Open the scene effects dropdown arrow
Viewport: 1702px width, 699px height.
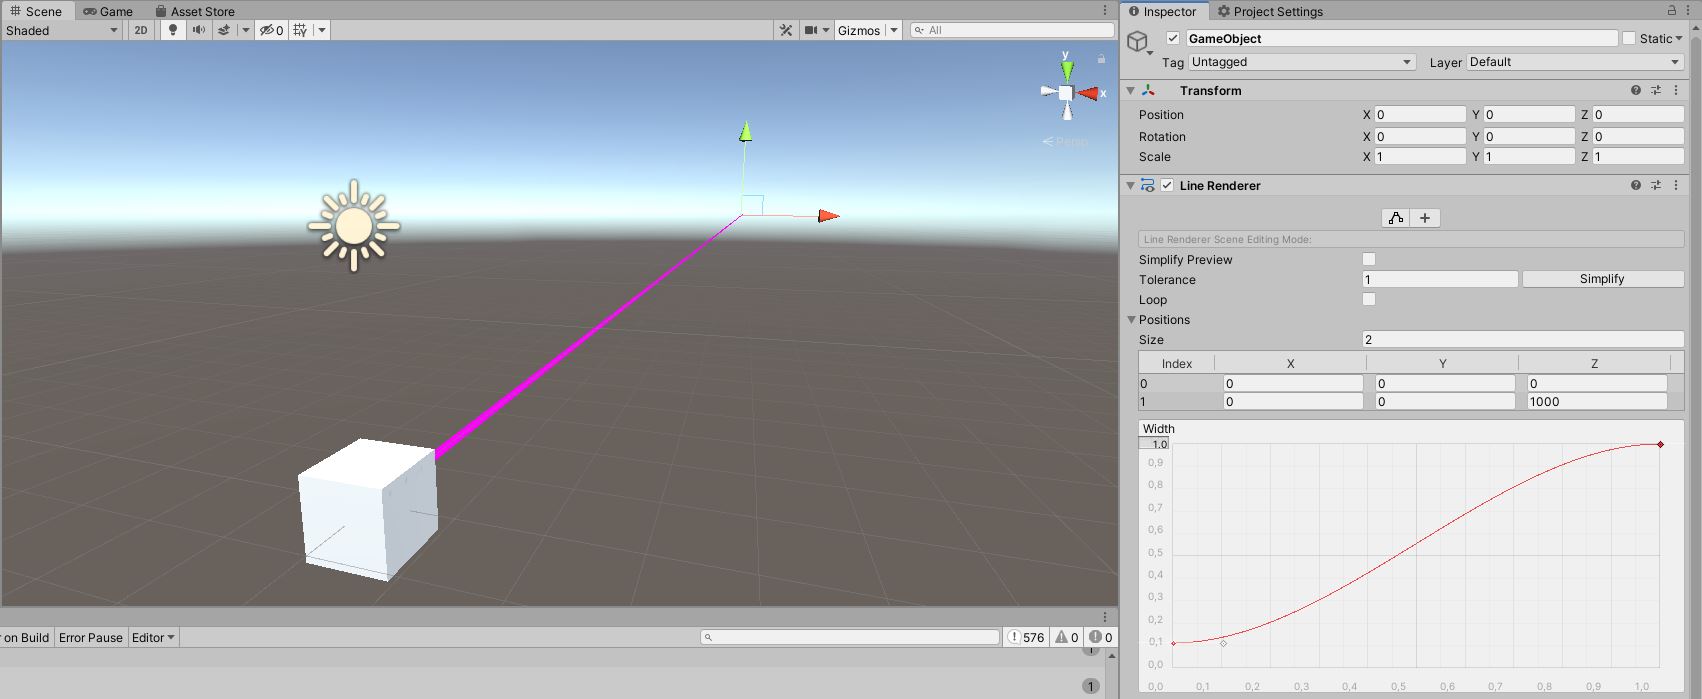coord(245,30)
